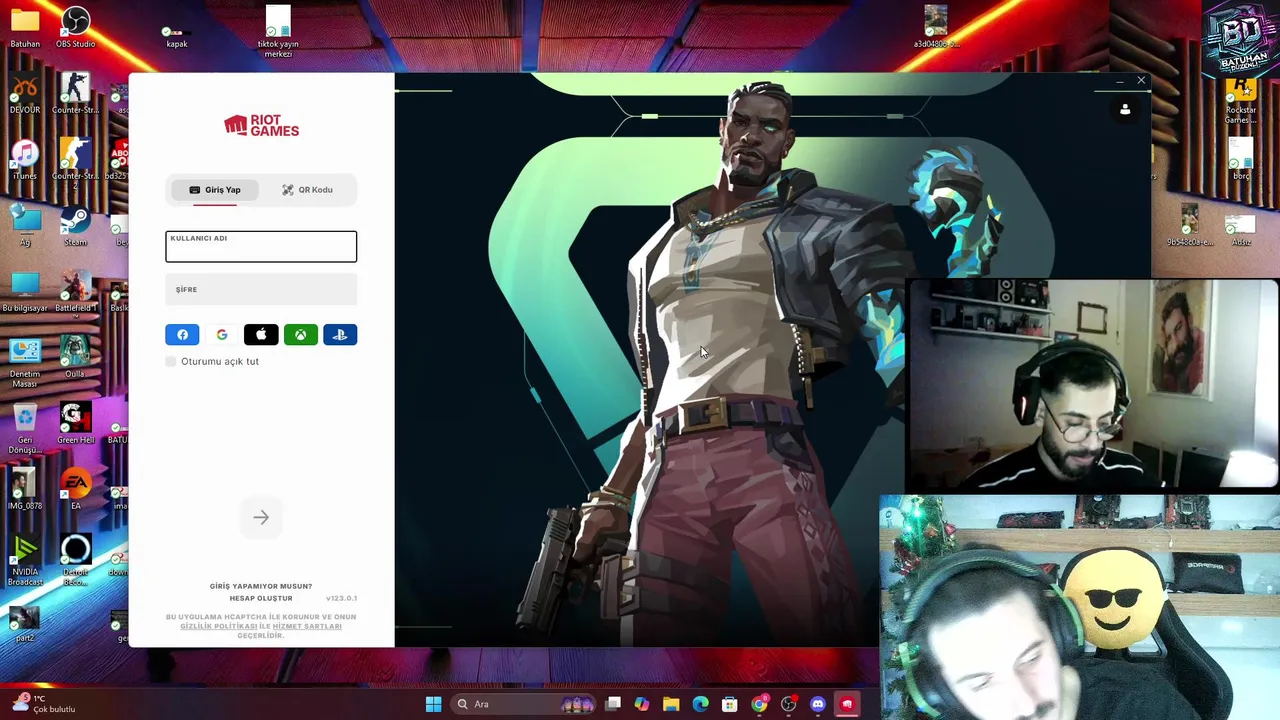Screen dimensions: 1280x720
Task: Click the arrow login submit button
Action: [x=261, y=517]
